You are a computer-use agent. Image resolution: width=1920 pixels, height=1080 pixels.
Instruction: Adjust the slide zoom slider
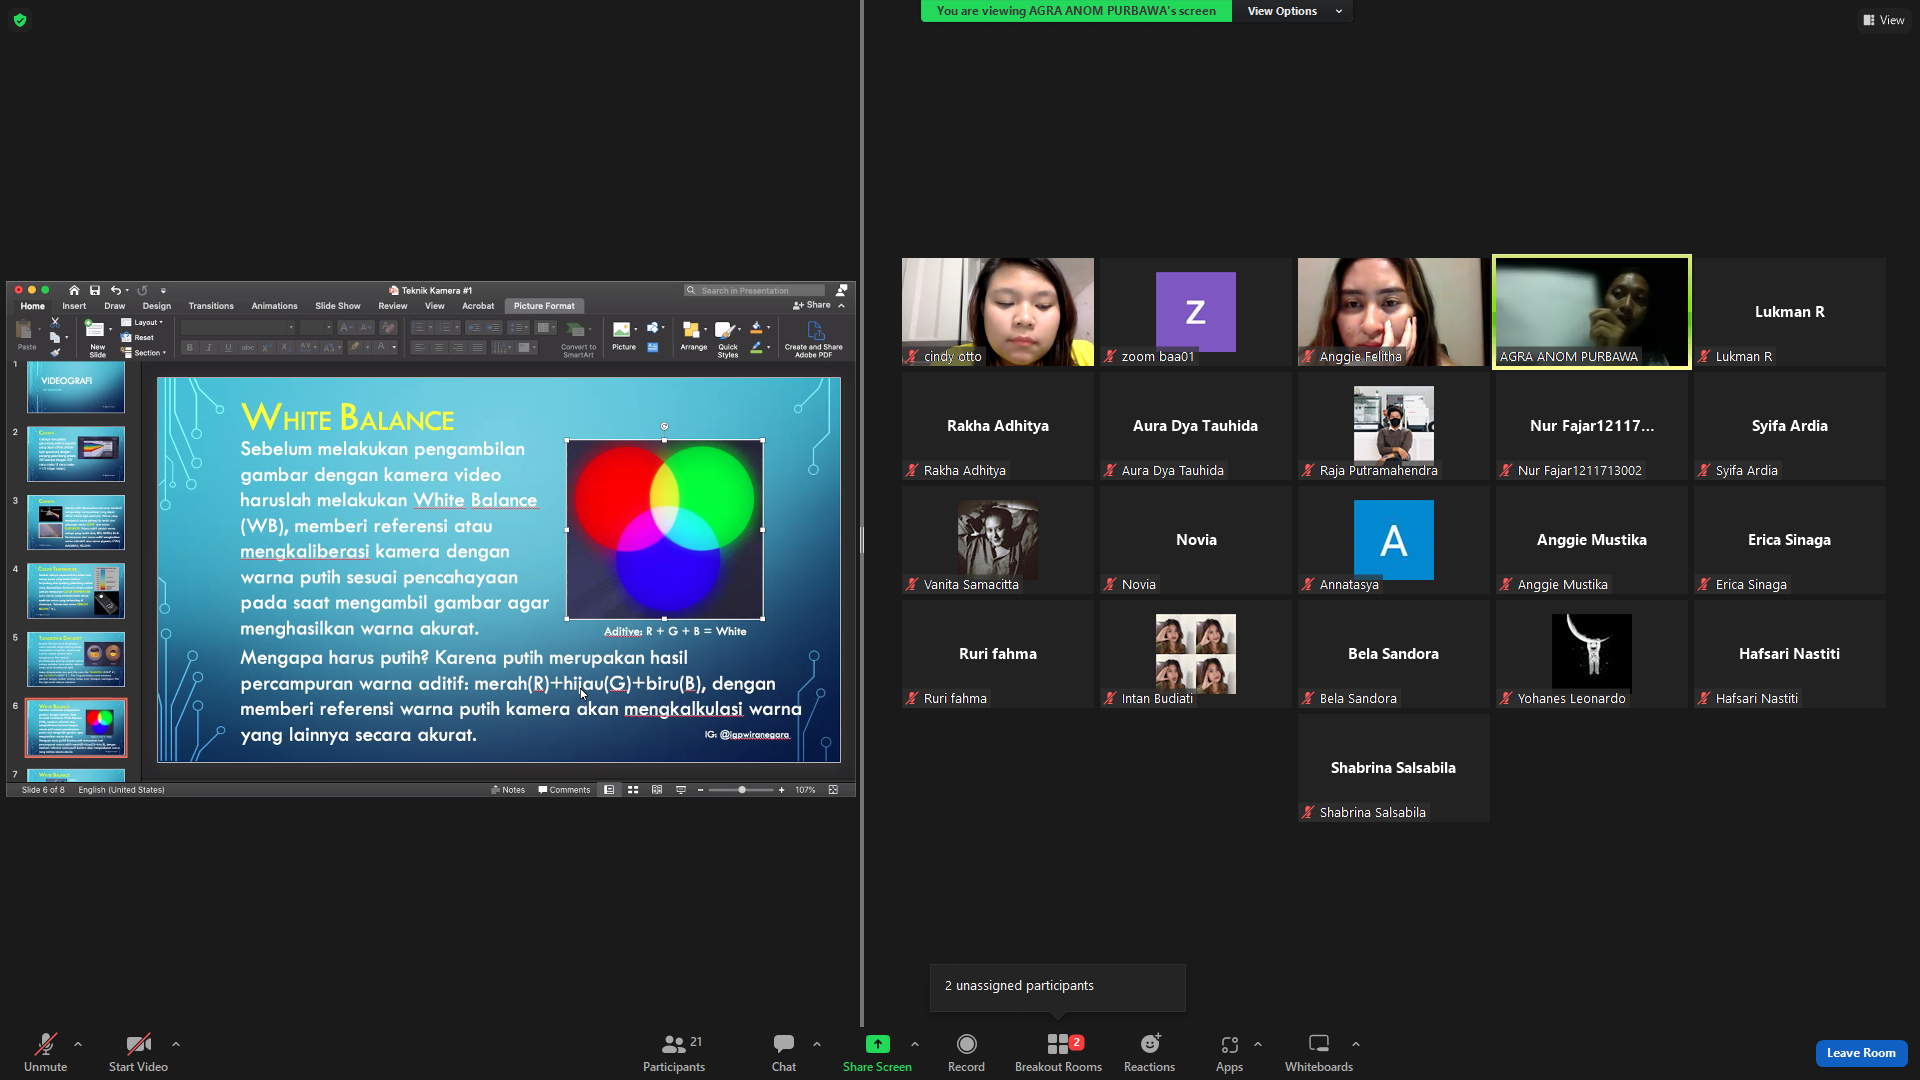point(741,790)
